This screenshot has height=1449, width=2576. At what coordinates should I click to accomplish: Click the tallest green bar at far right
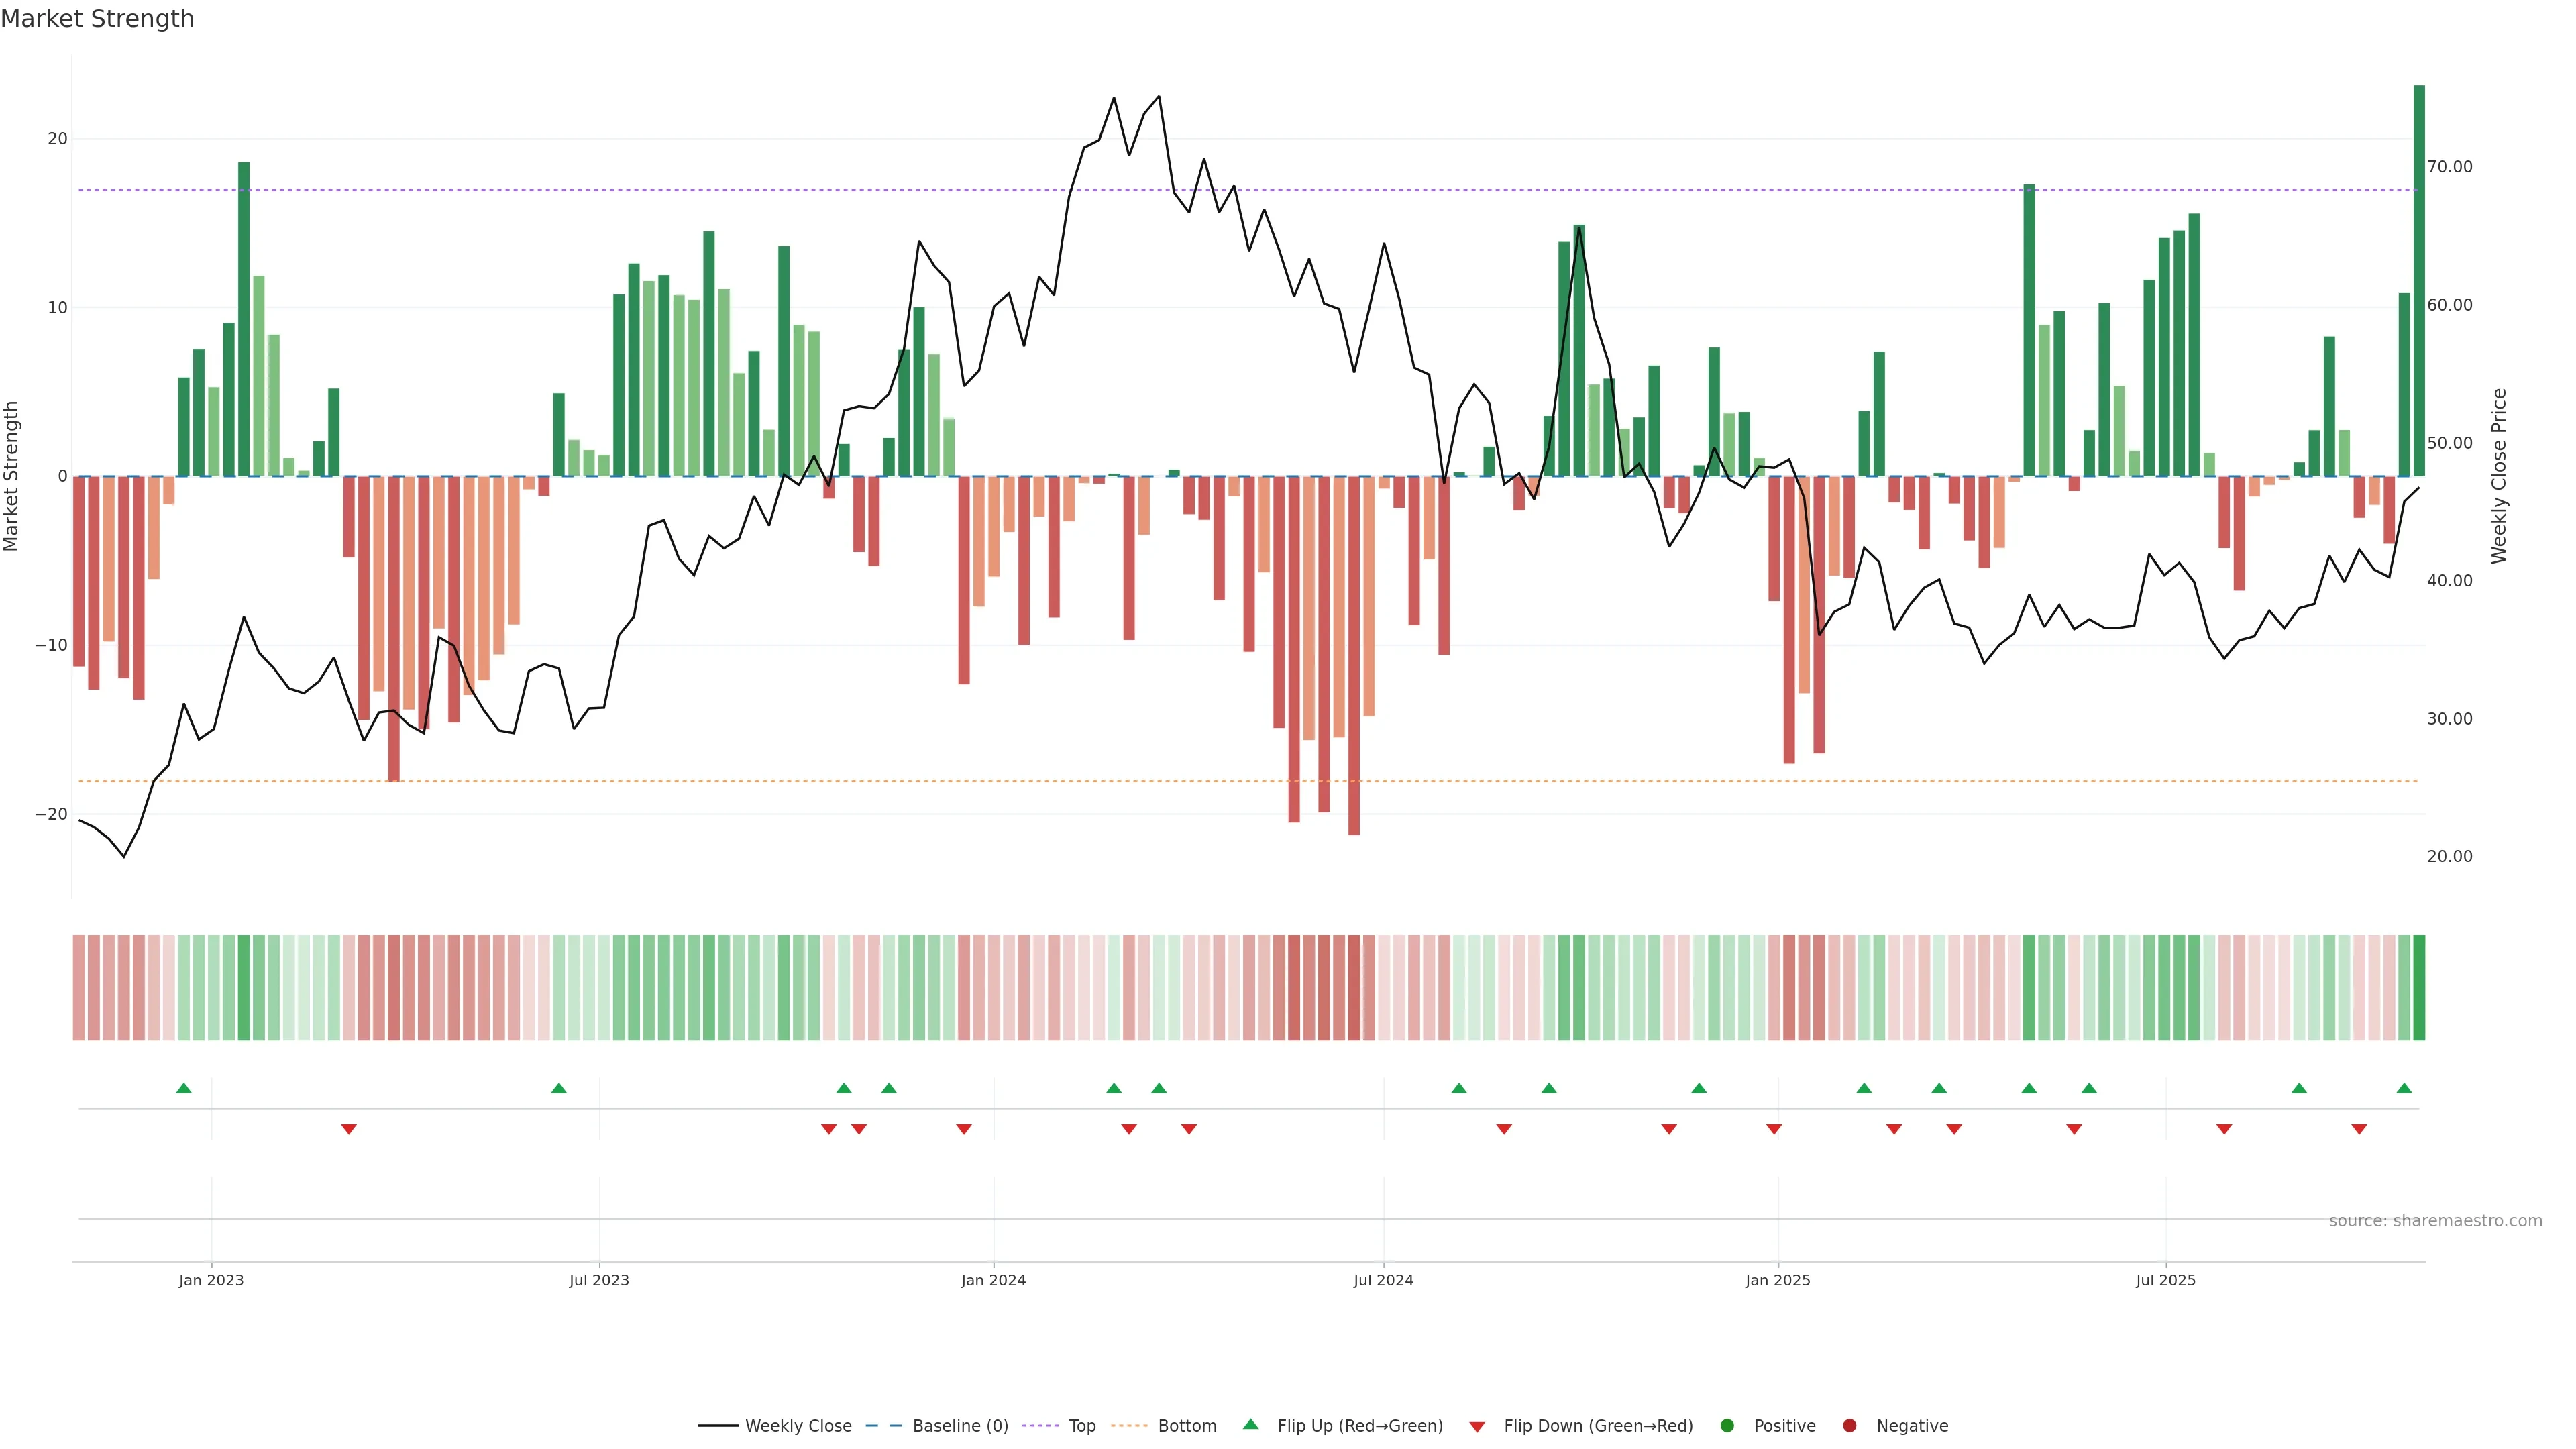point(2419,280)
